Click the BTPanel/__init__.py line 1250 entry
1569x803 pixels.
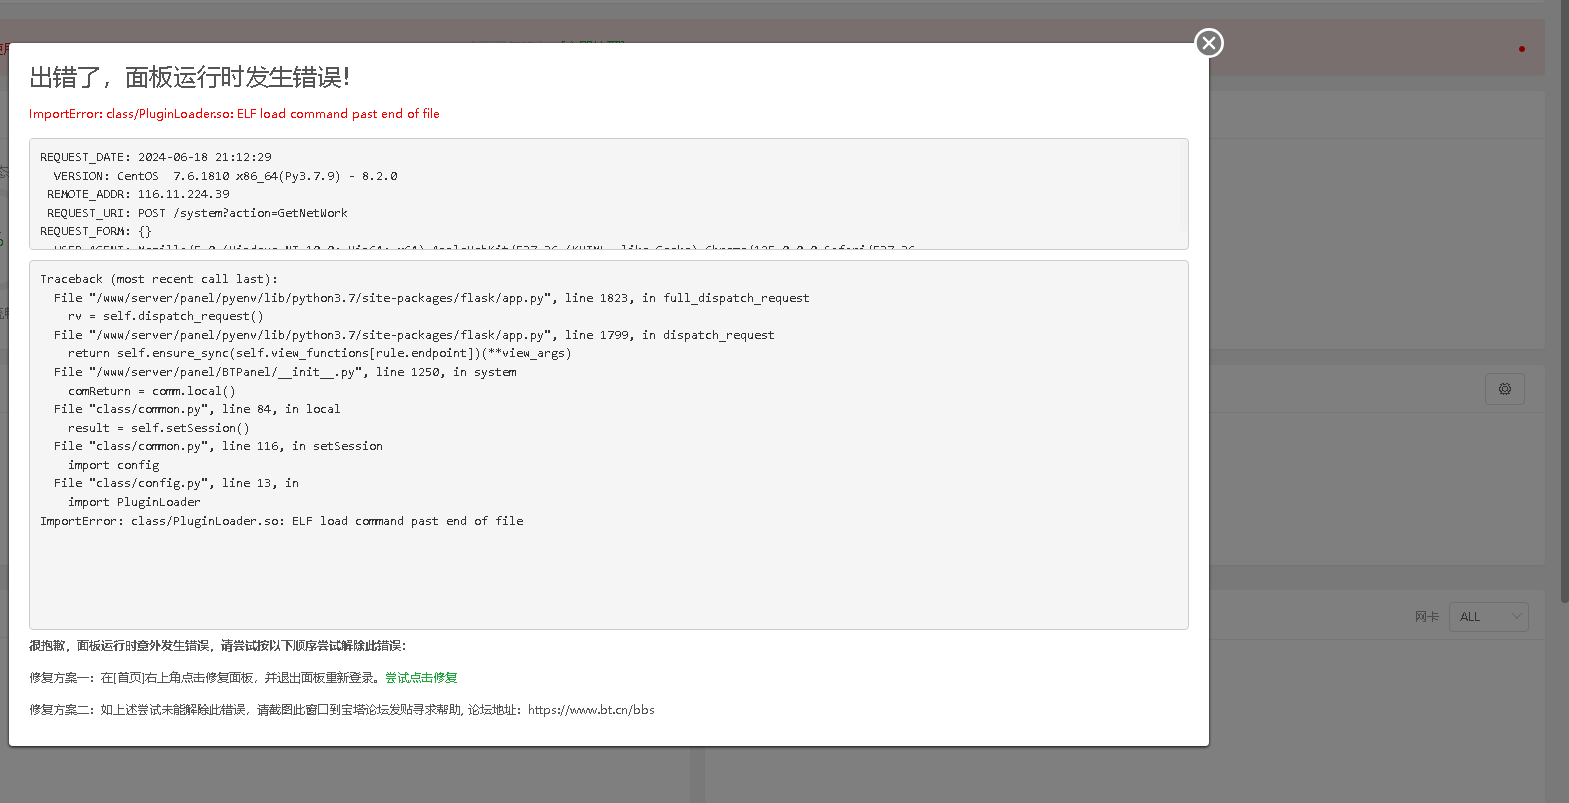pyautogui.click(x=285, y=372)
